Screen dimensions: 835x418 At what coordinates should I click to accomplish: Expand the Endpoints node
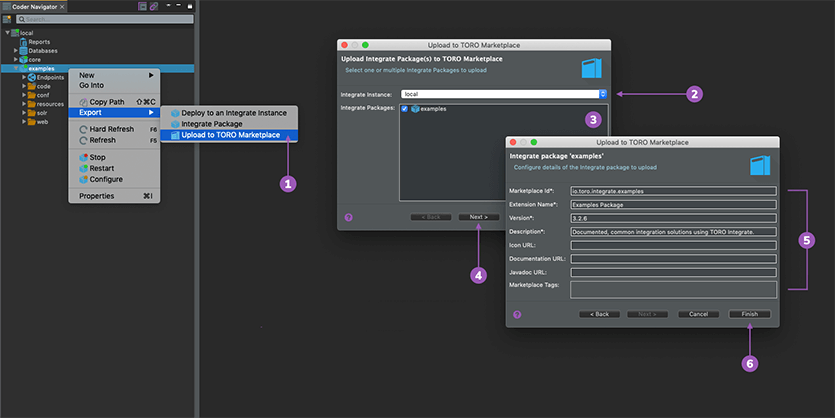pyautogui.click(x=24, y=77)
